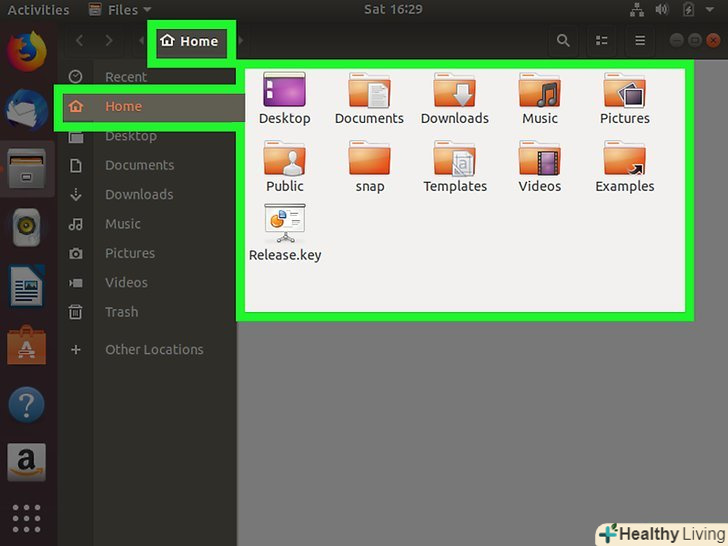728x546 pixels.
Task: Expand the system menu arrow
Action: 710,10
